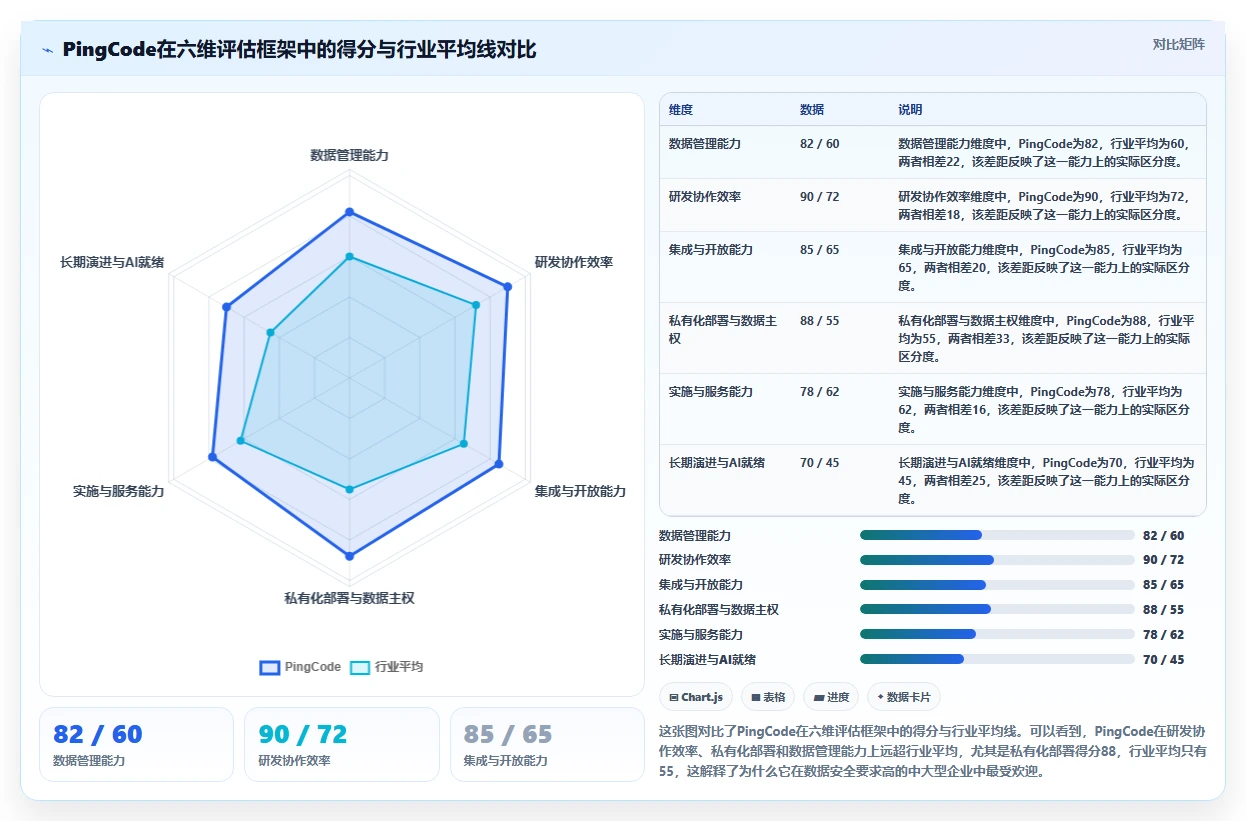Click the radar axis label 集成与开放能力
1246x821 pixels.
point(580,491)
